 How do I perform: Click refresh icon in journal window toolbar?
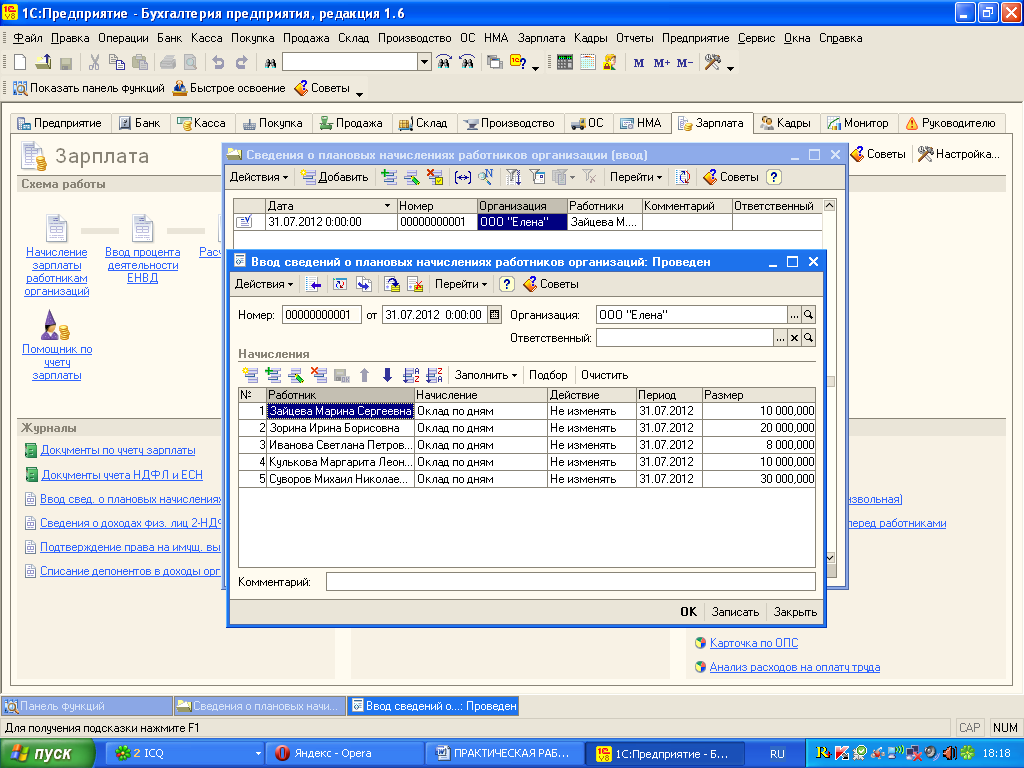tap(683, 177)
